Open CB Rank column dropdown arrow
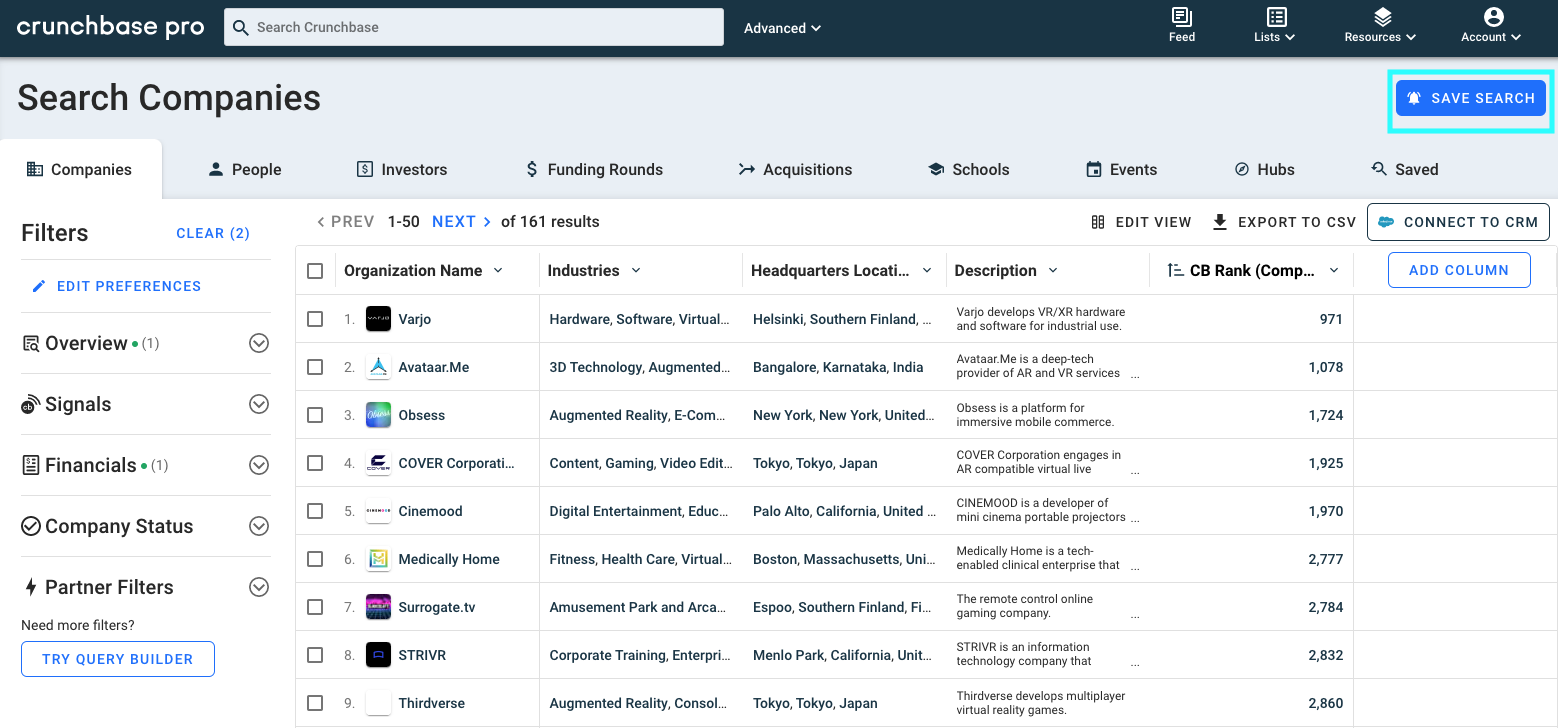Viewport: 1558px width, 728px height. tap(1333, 270)
